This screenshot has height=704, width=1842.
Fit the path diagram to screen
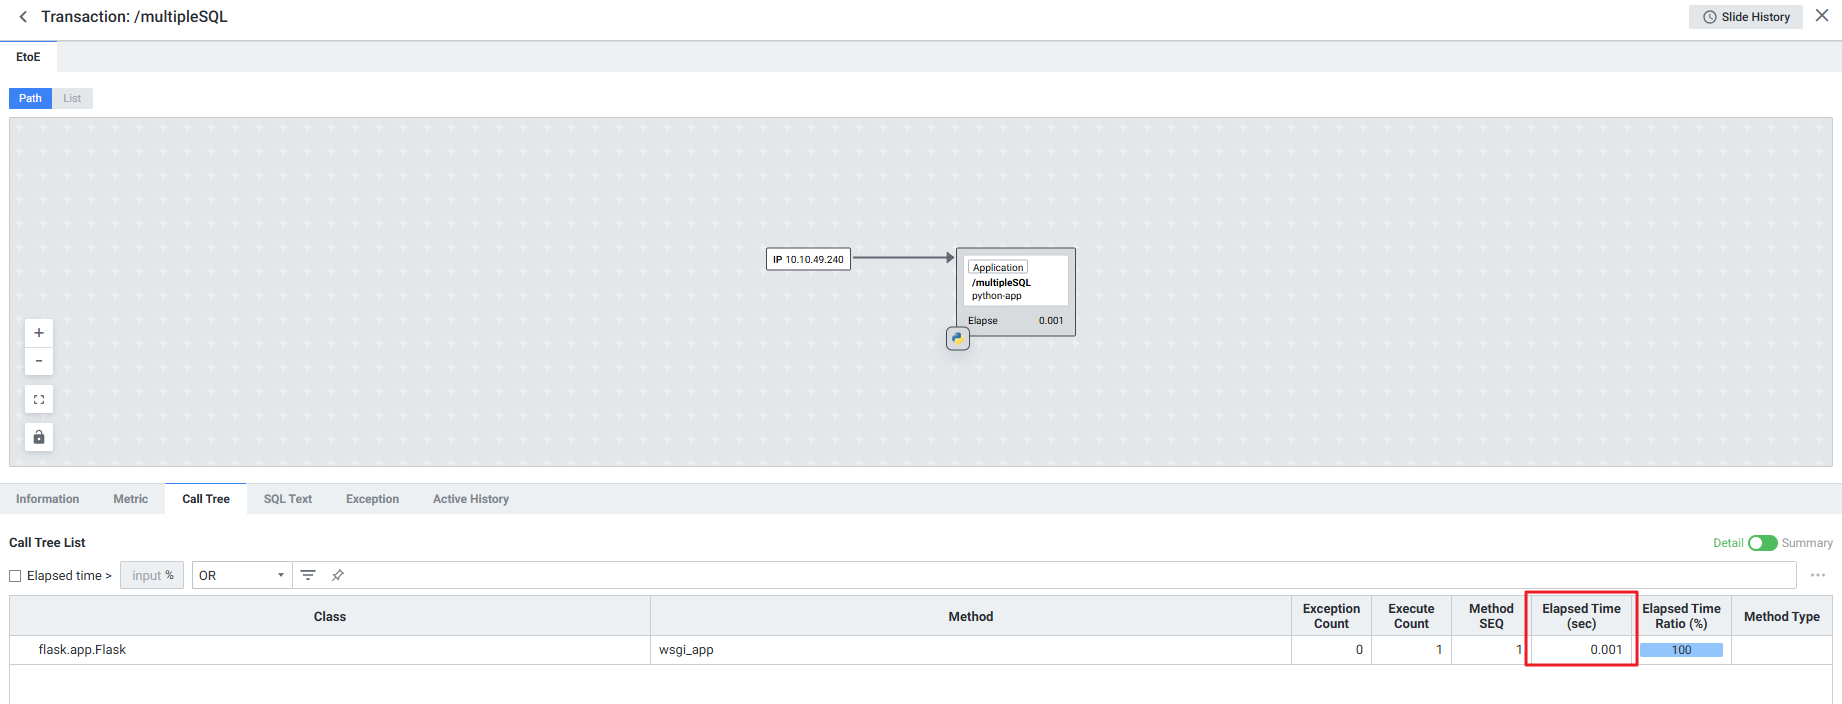coord(39,399)
